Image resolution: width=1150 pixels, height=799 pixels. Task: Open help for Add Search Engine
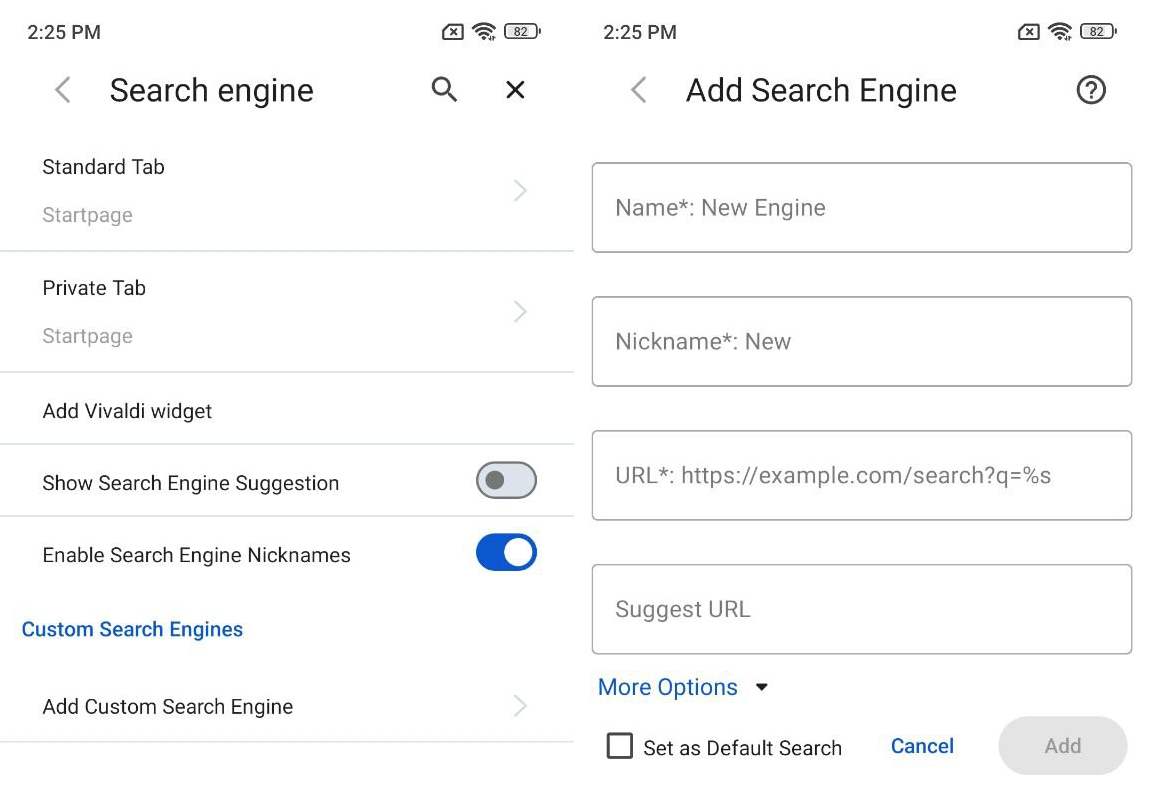(x=1091, y=90)
